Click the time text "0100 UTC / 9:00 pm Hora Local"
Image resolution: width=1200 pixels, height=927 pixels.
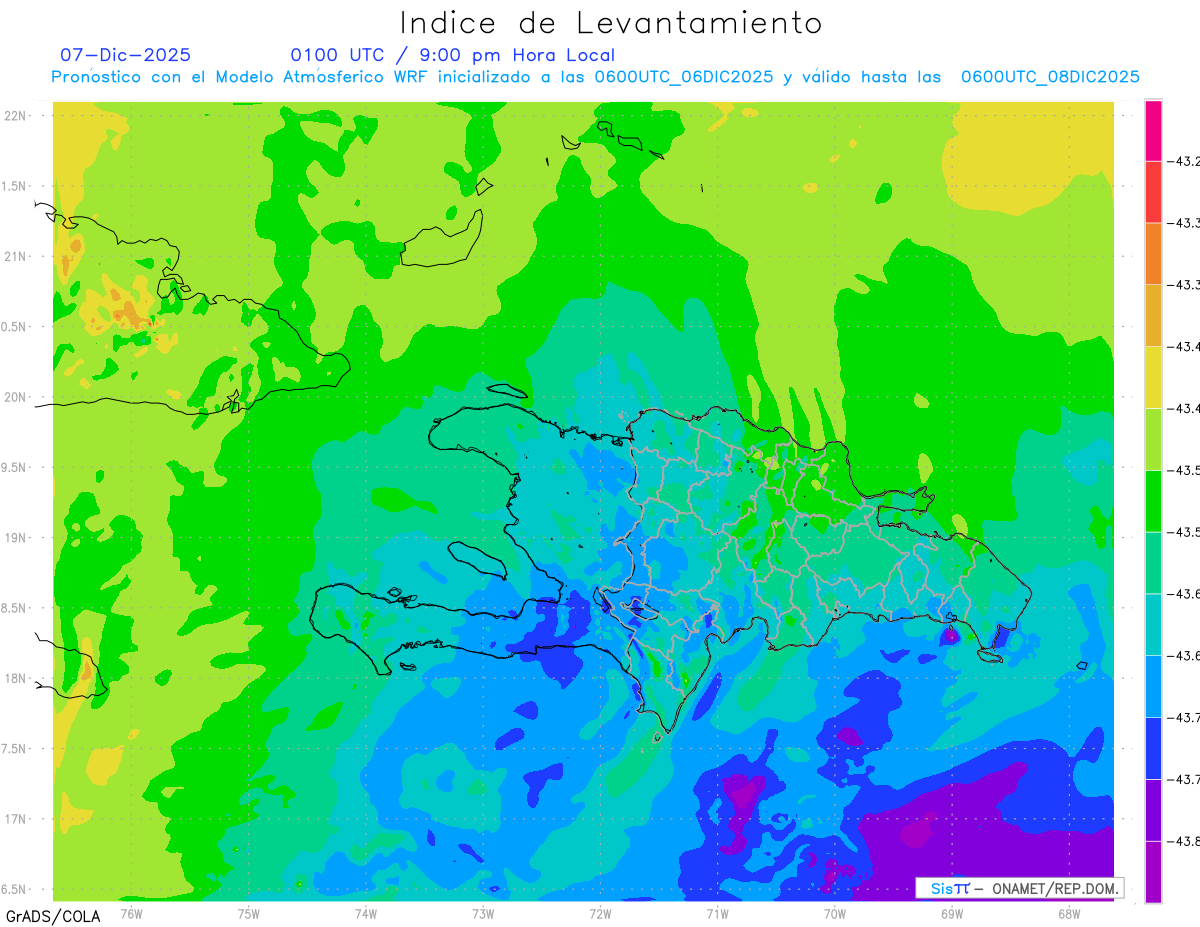click(453, 55)
